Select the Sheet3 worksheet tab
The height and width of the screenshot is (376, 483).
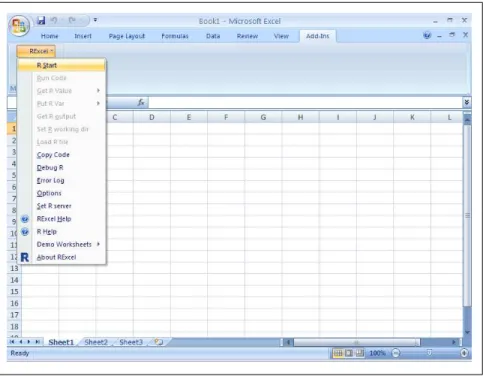click(131, 342)
